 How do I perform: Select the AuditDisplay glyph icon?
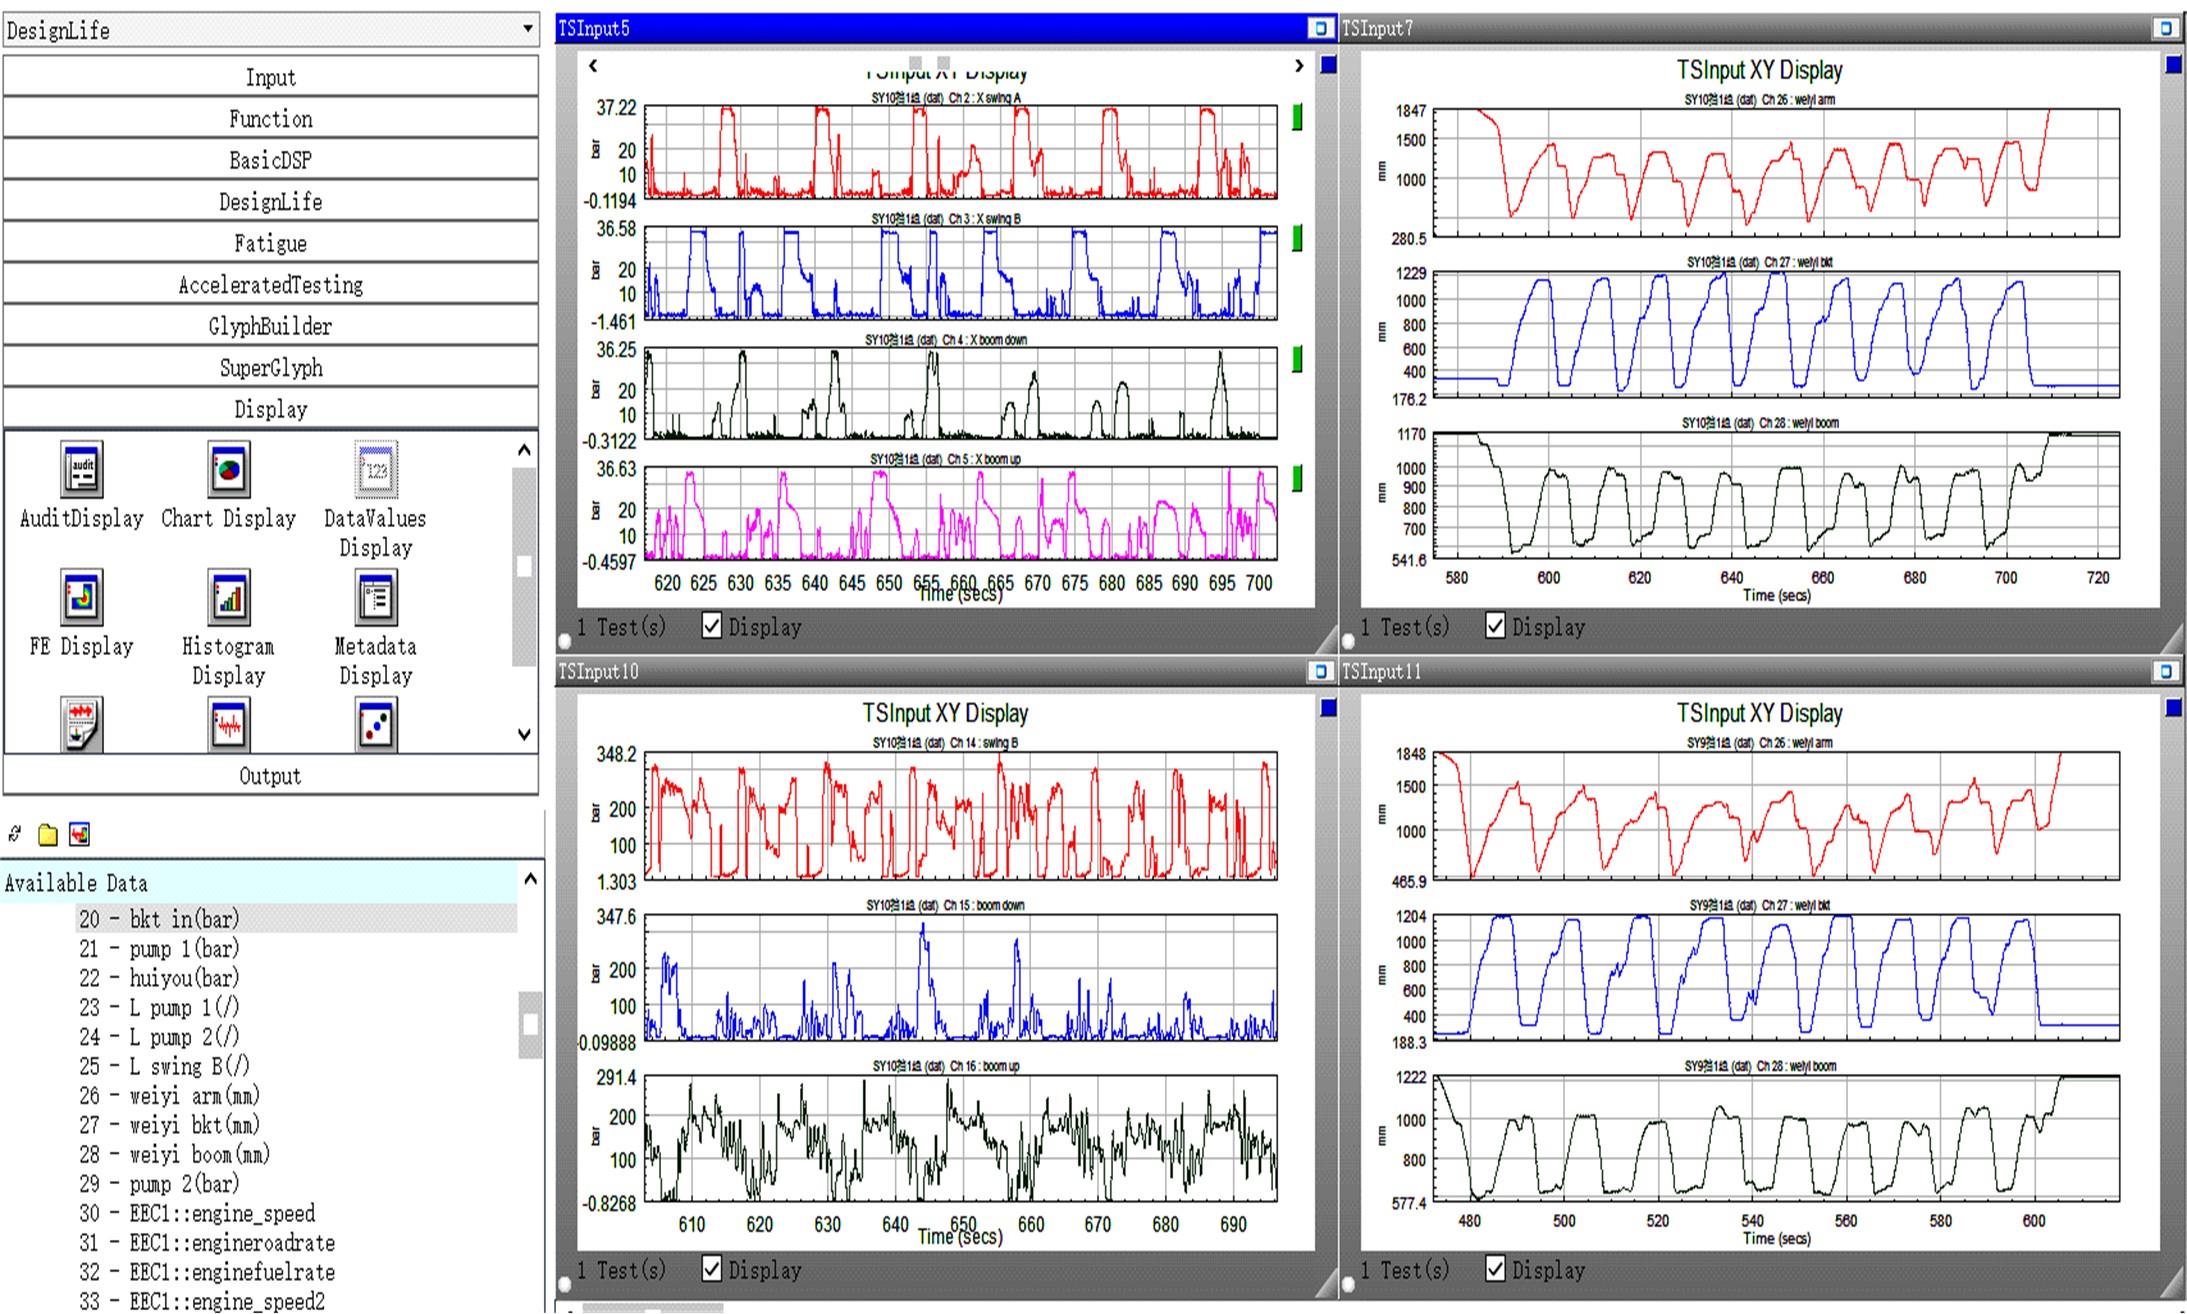pyautogui.click(x=81, y=470)
